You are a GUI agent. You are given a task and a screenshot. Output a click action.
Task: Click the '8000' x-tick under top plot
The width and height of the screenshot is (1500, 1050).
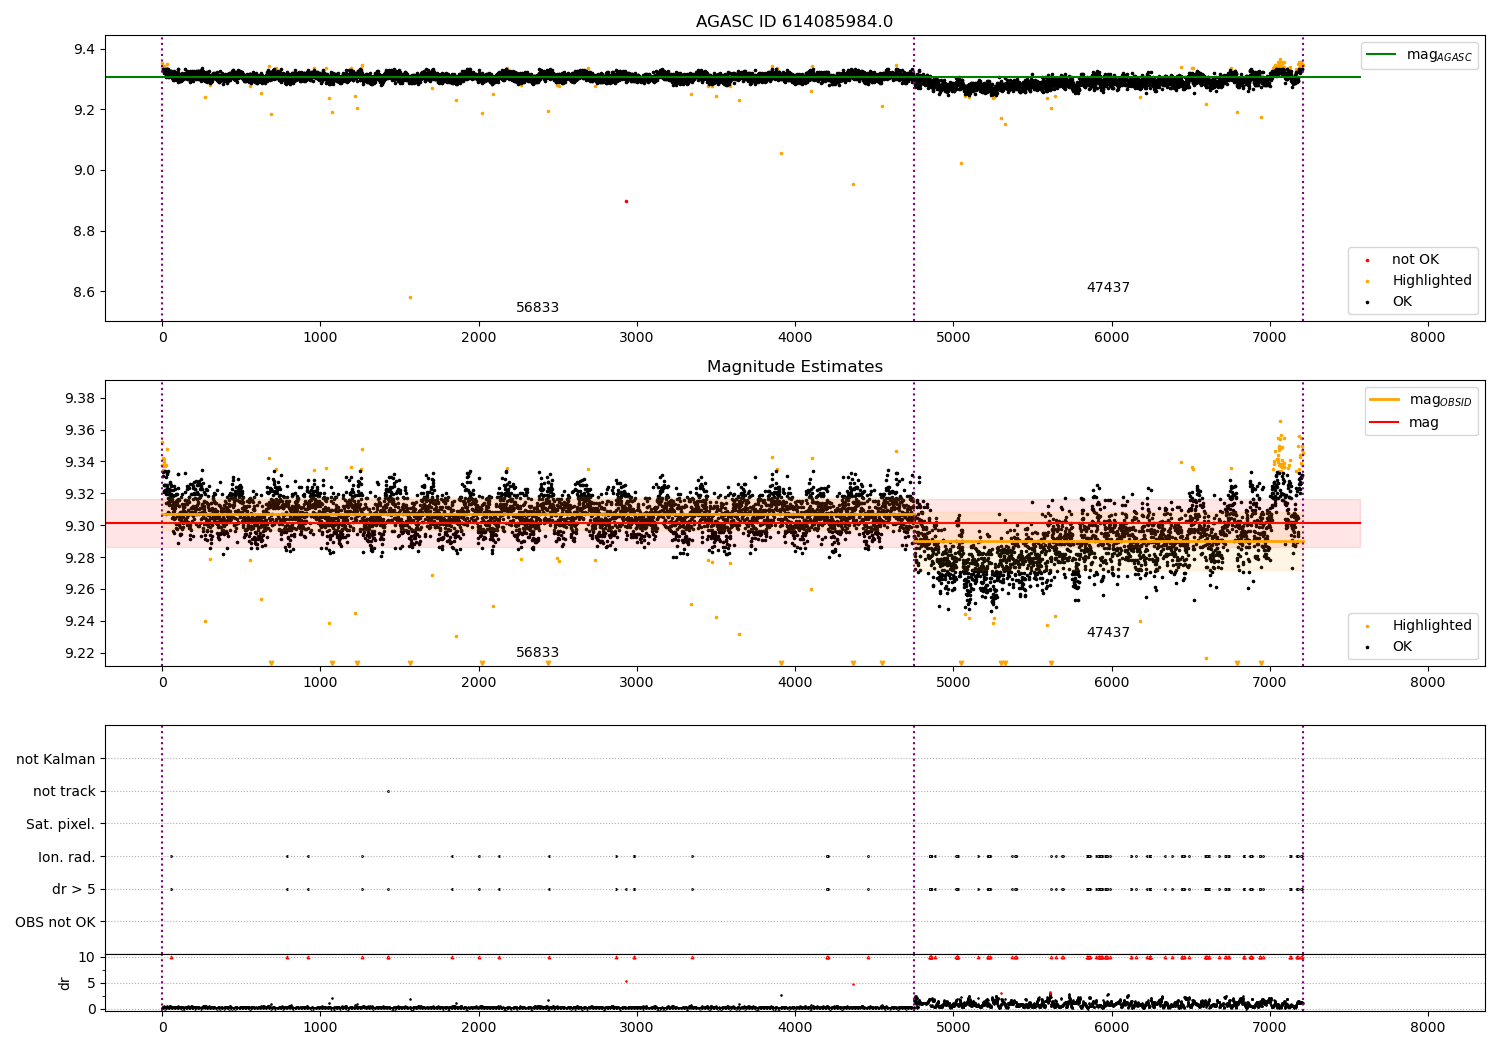point(1427,338)
